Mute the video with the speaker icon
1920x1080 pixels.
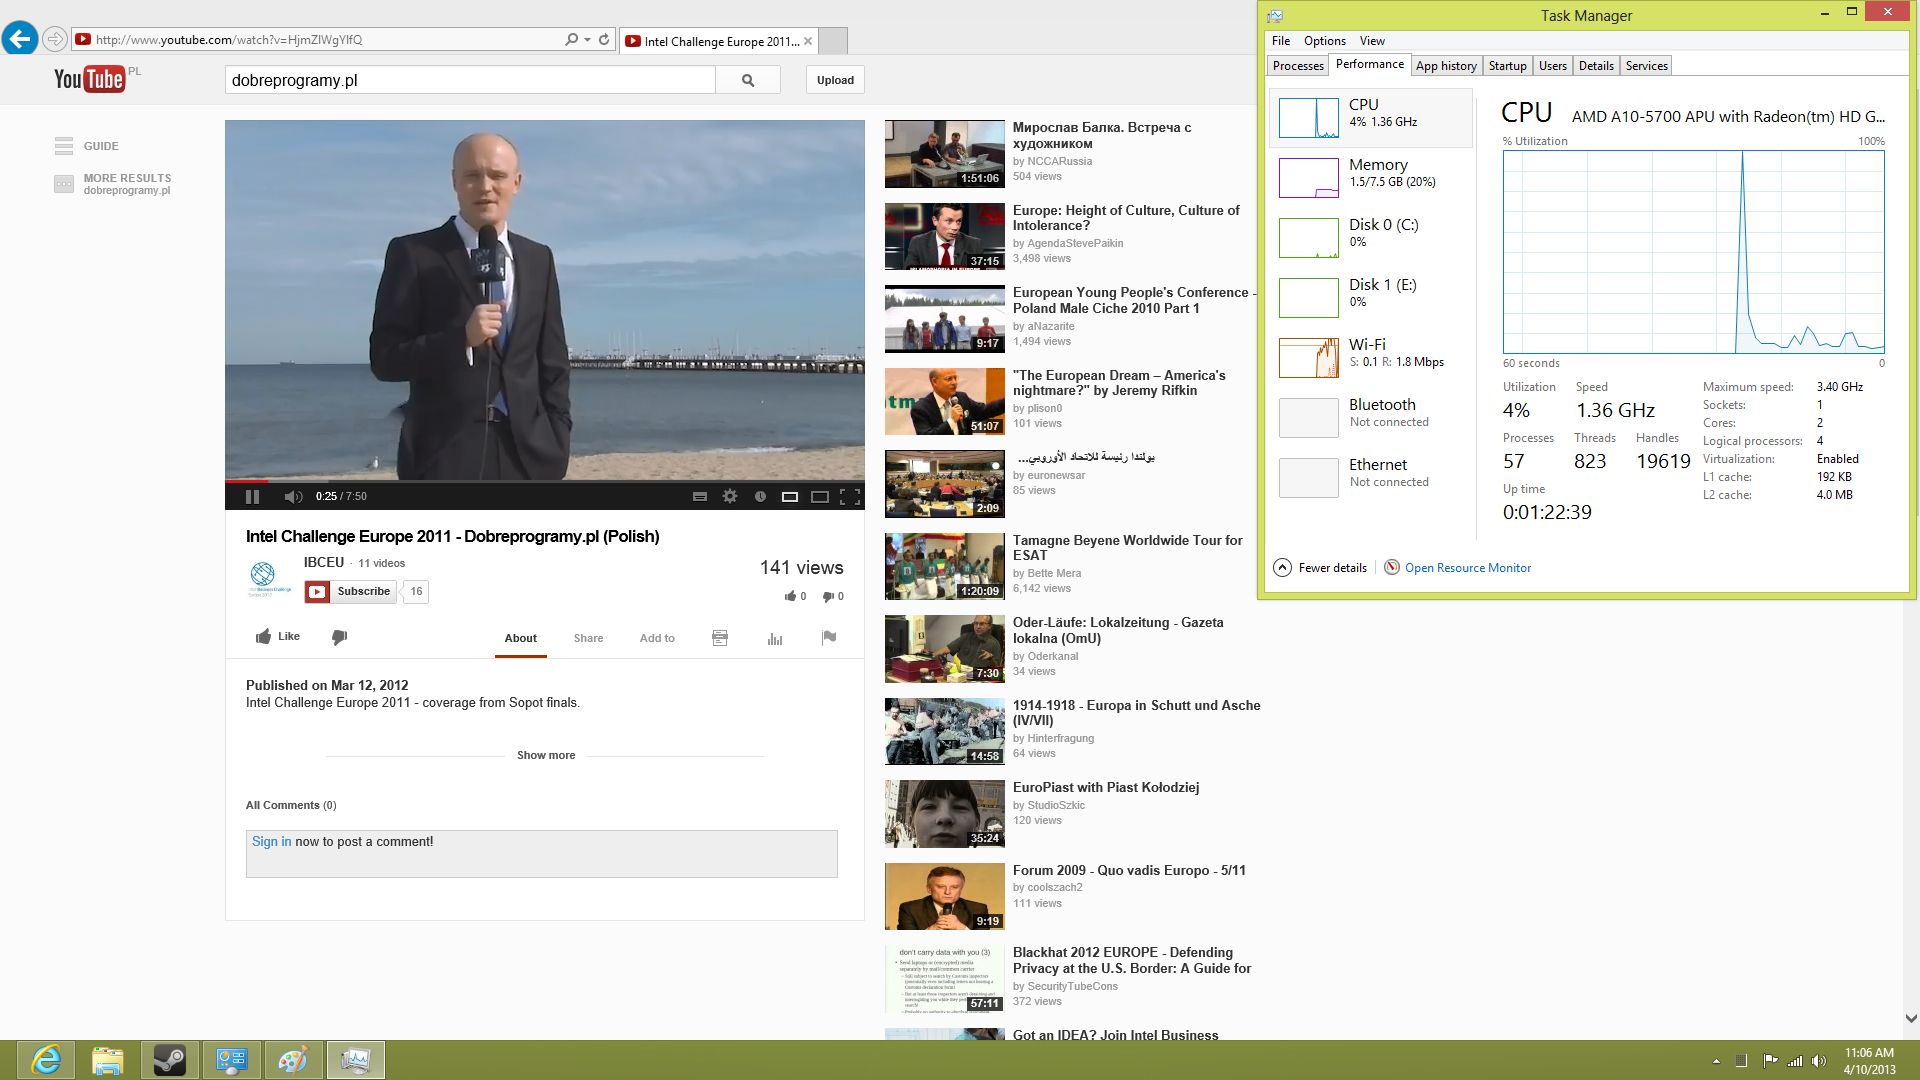293,496
